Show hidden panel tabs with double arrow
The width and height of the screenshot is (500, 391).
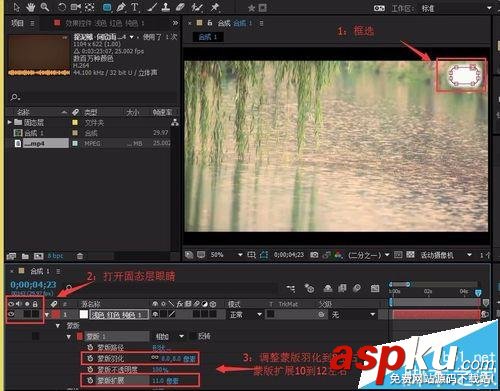pos(175,23)
